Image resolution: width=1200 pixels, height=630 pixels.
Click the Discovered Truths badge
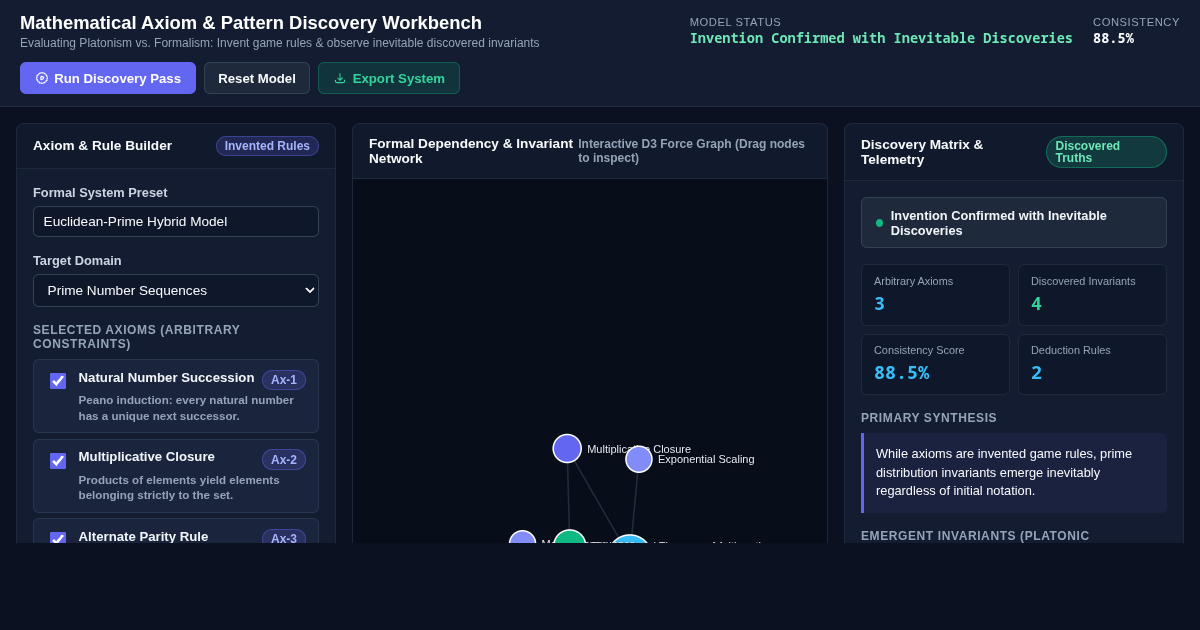click(x=1106, y=152)
